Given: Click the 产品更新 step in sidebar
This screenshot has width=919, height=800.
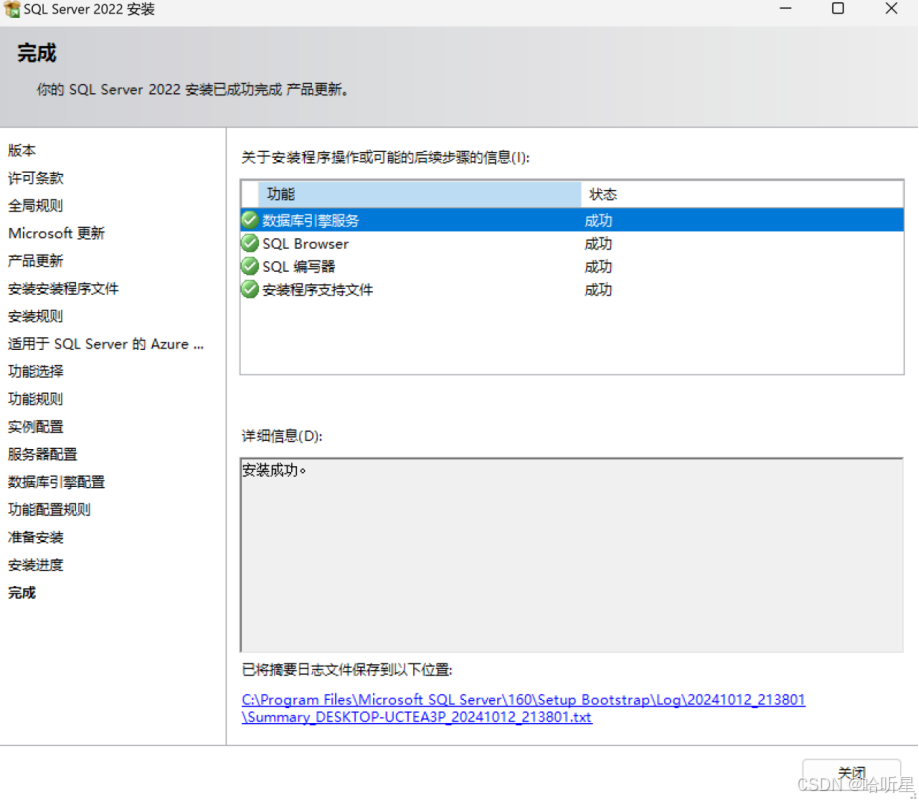Looking at the screenshot, I should pyautogui.click(x=36, y=260).
